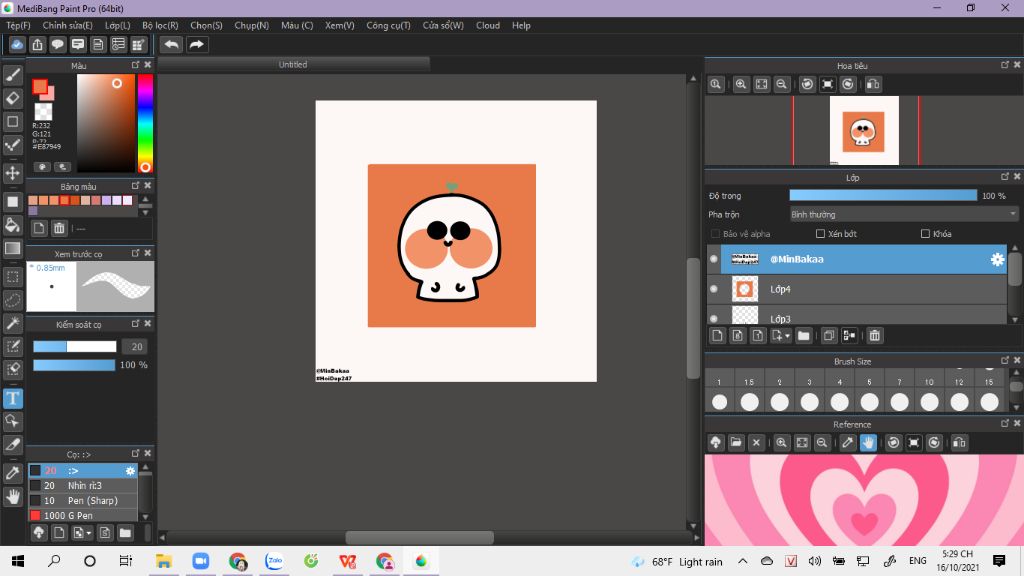Click the Undo arrow in top toolbar
This screenshot has width=1024, height=576.
click(172, 44)
